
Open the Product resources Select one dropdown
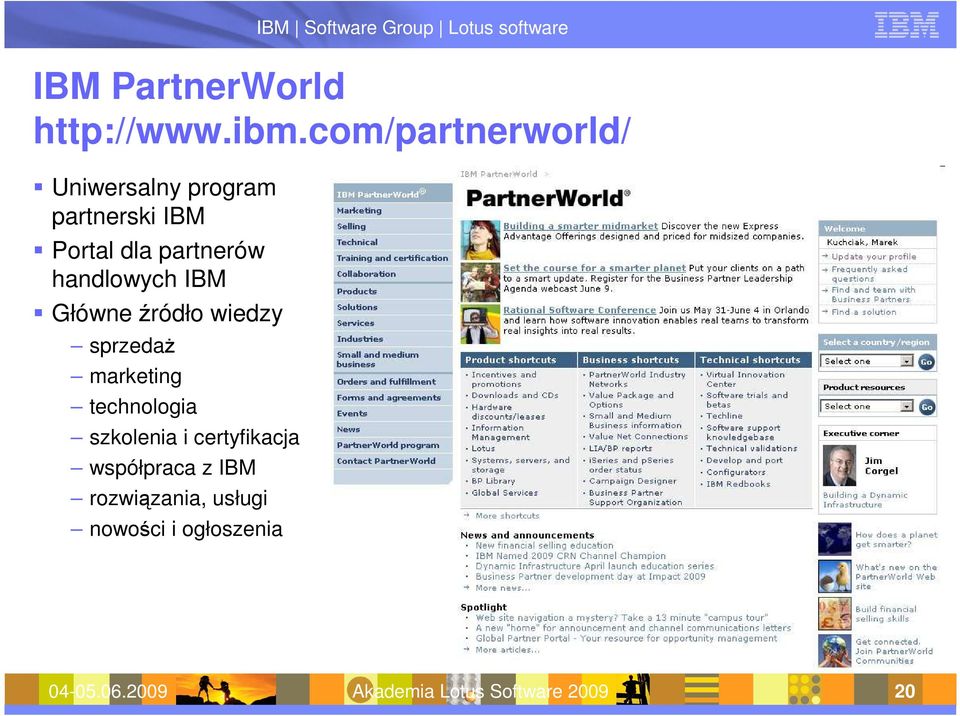point(867,406)
